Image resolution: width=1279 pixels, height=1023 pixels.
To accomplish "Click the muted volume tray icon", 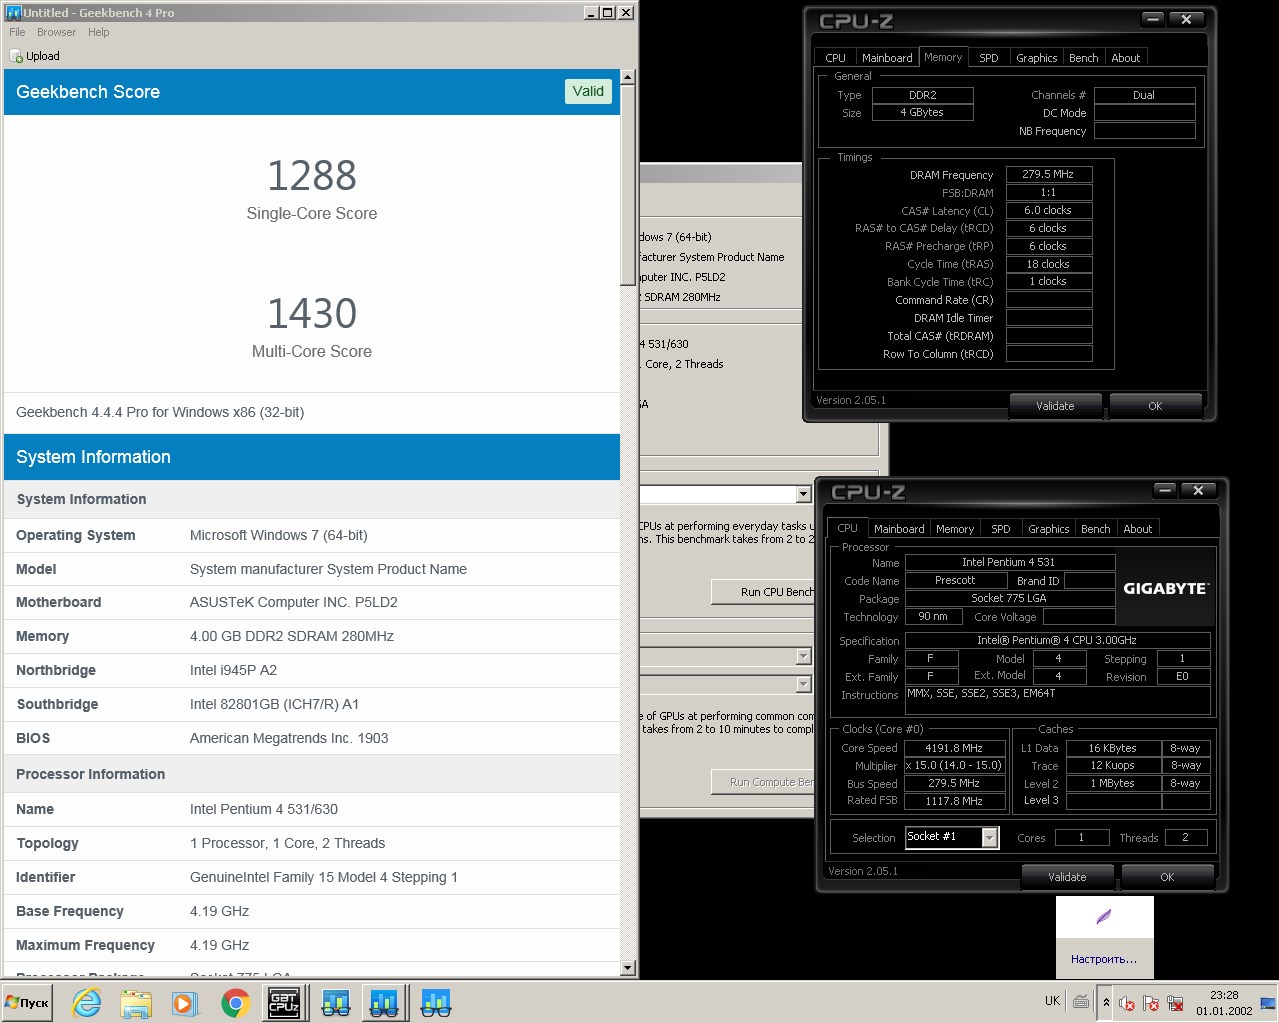I will 1127,1003.
